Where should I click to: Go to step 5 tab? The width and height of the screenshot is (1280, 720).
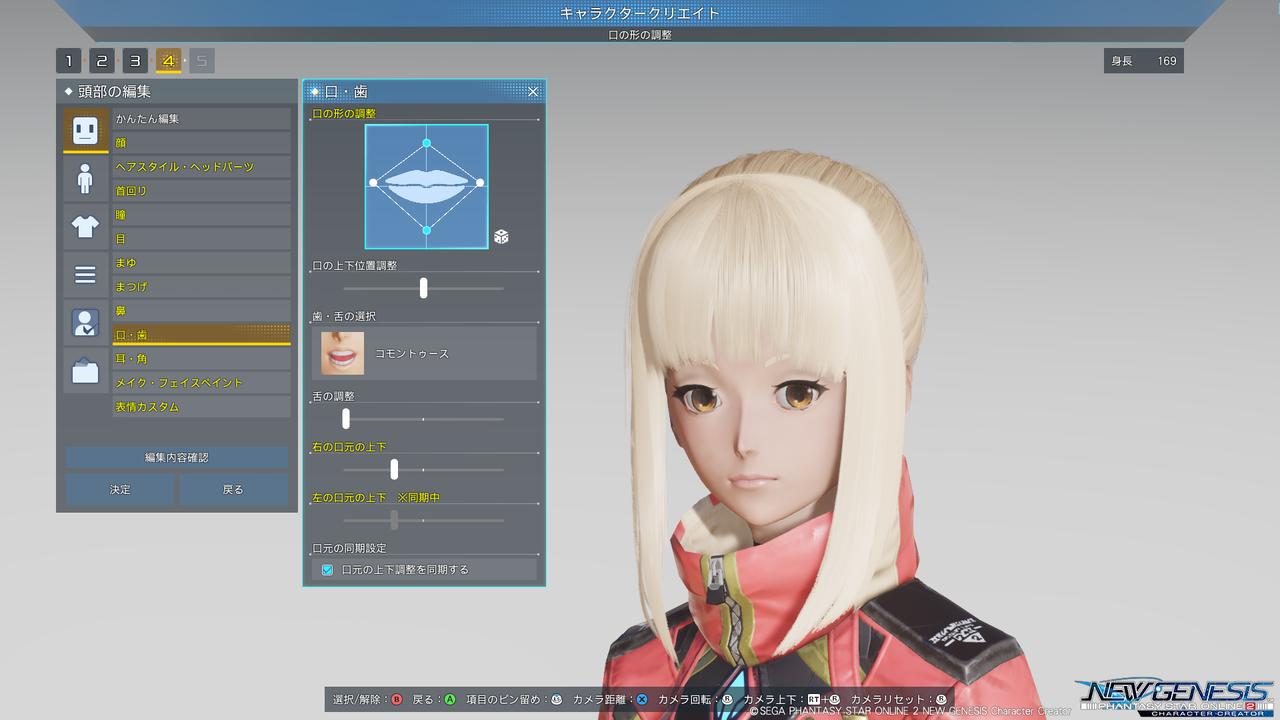(202, 61)
